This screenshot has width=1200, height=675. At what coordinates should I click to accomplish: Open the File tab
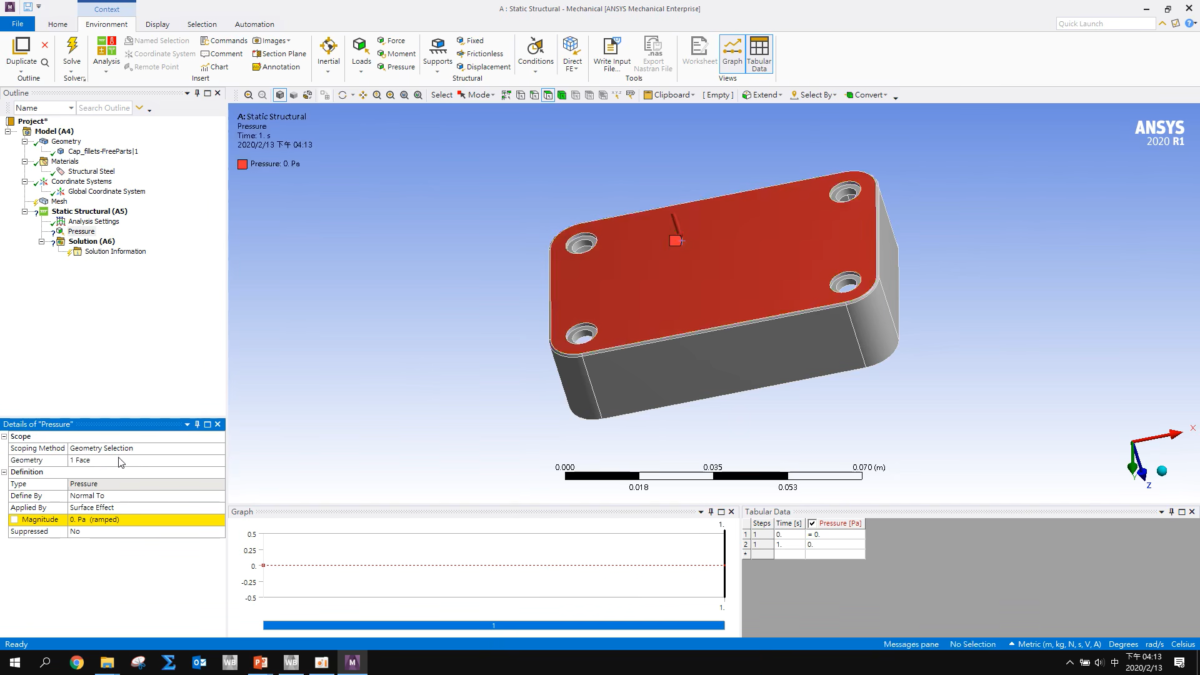(18, 24)
